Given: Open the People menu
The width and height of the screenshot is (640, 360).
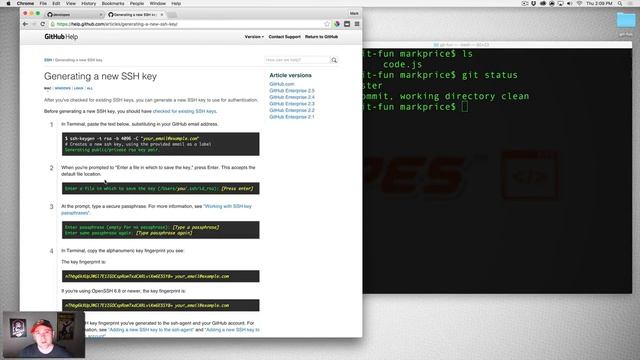Looking at the screenshot, I should pyautogui.click(x=137, y=3).
